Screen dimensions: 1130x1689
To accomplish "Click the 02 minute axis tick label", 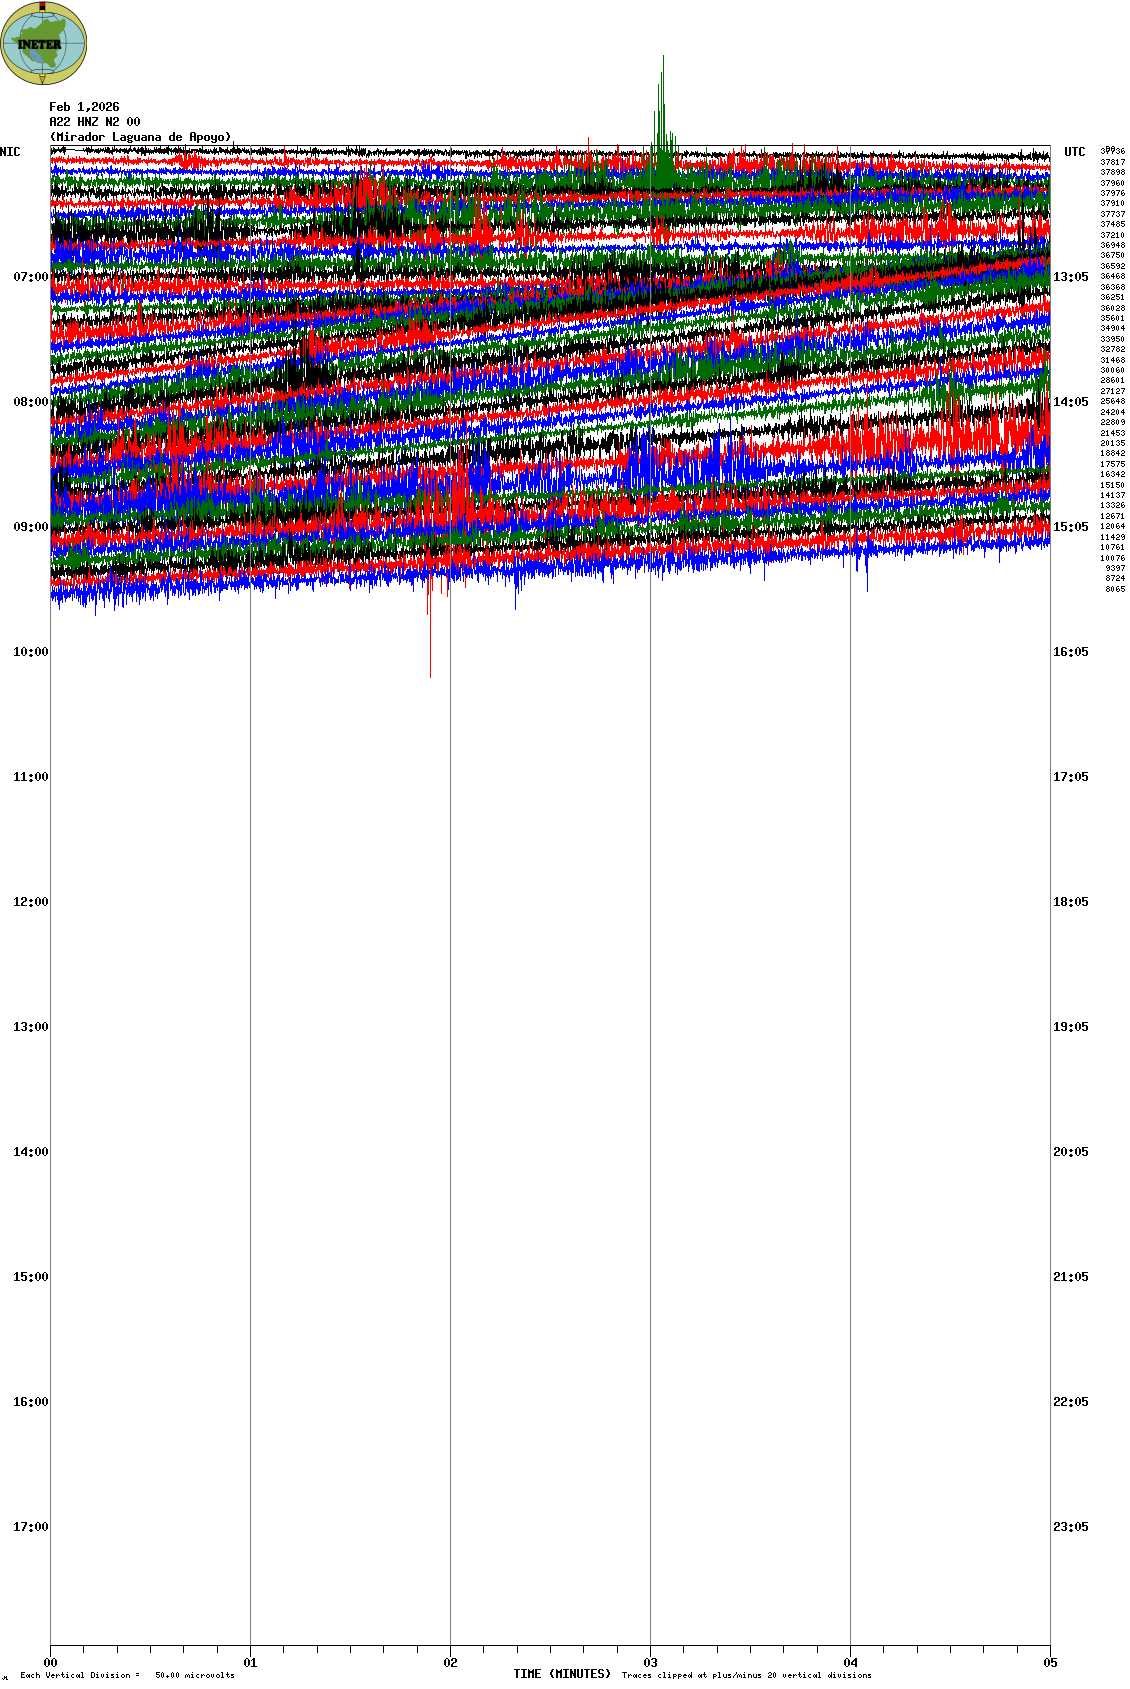I will point(450,1663).
